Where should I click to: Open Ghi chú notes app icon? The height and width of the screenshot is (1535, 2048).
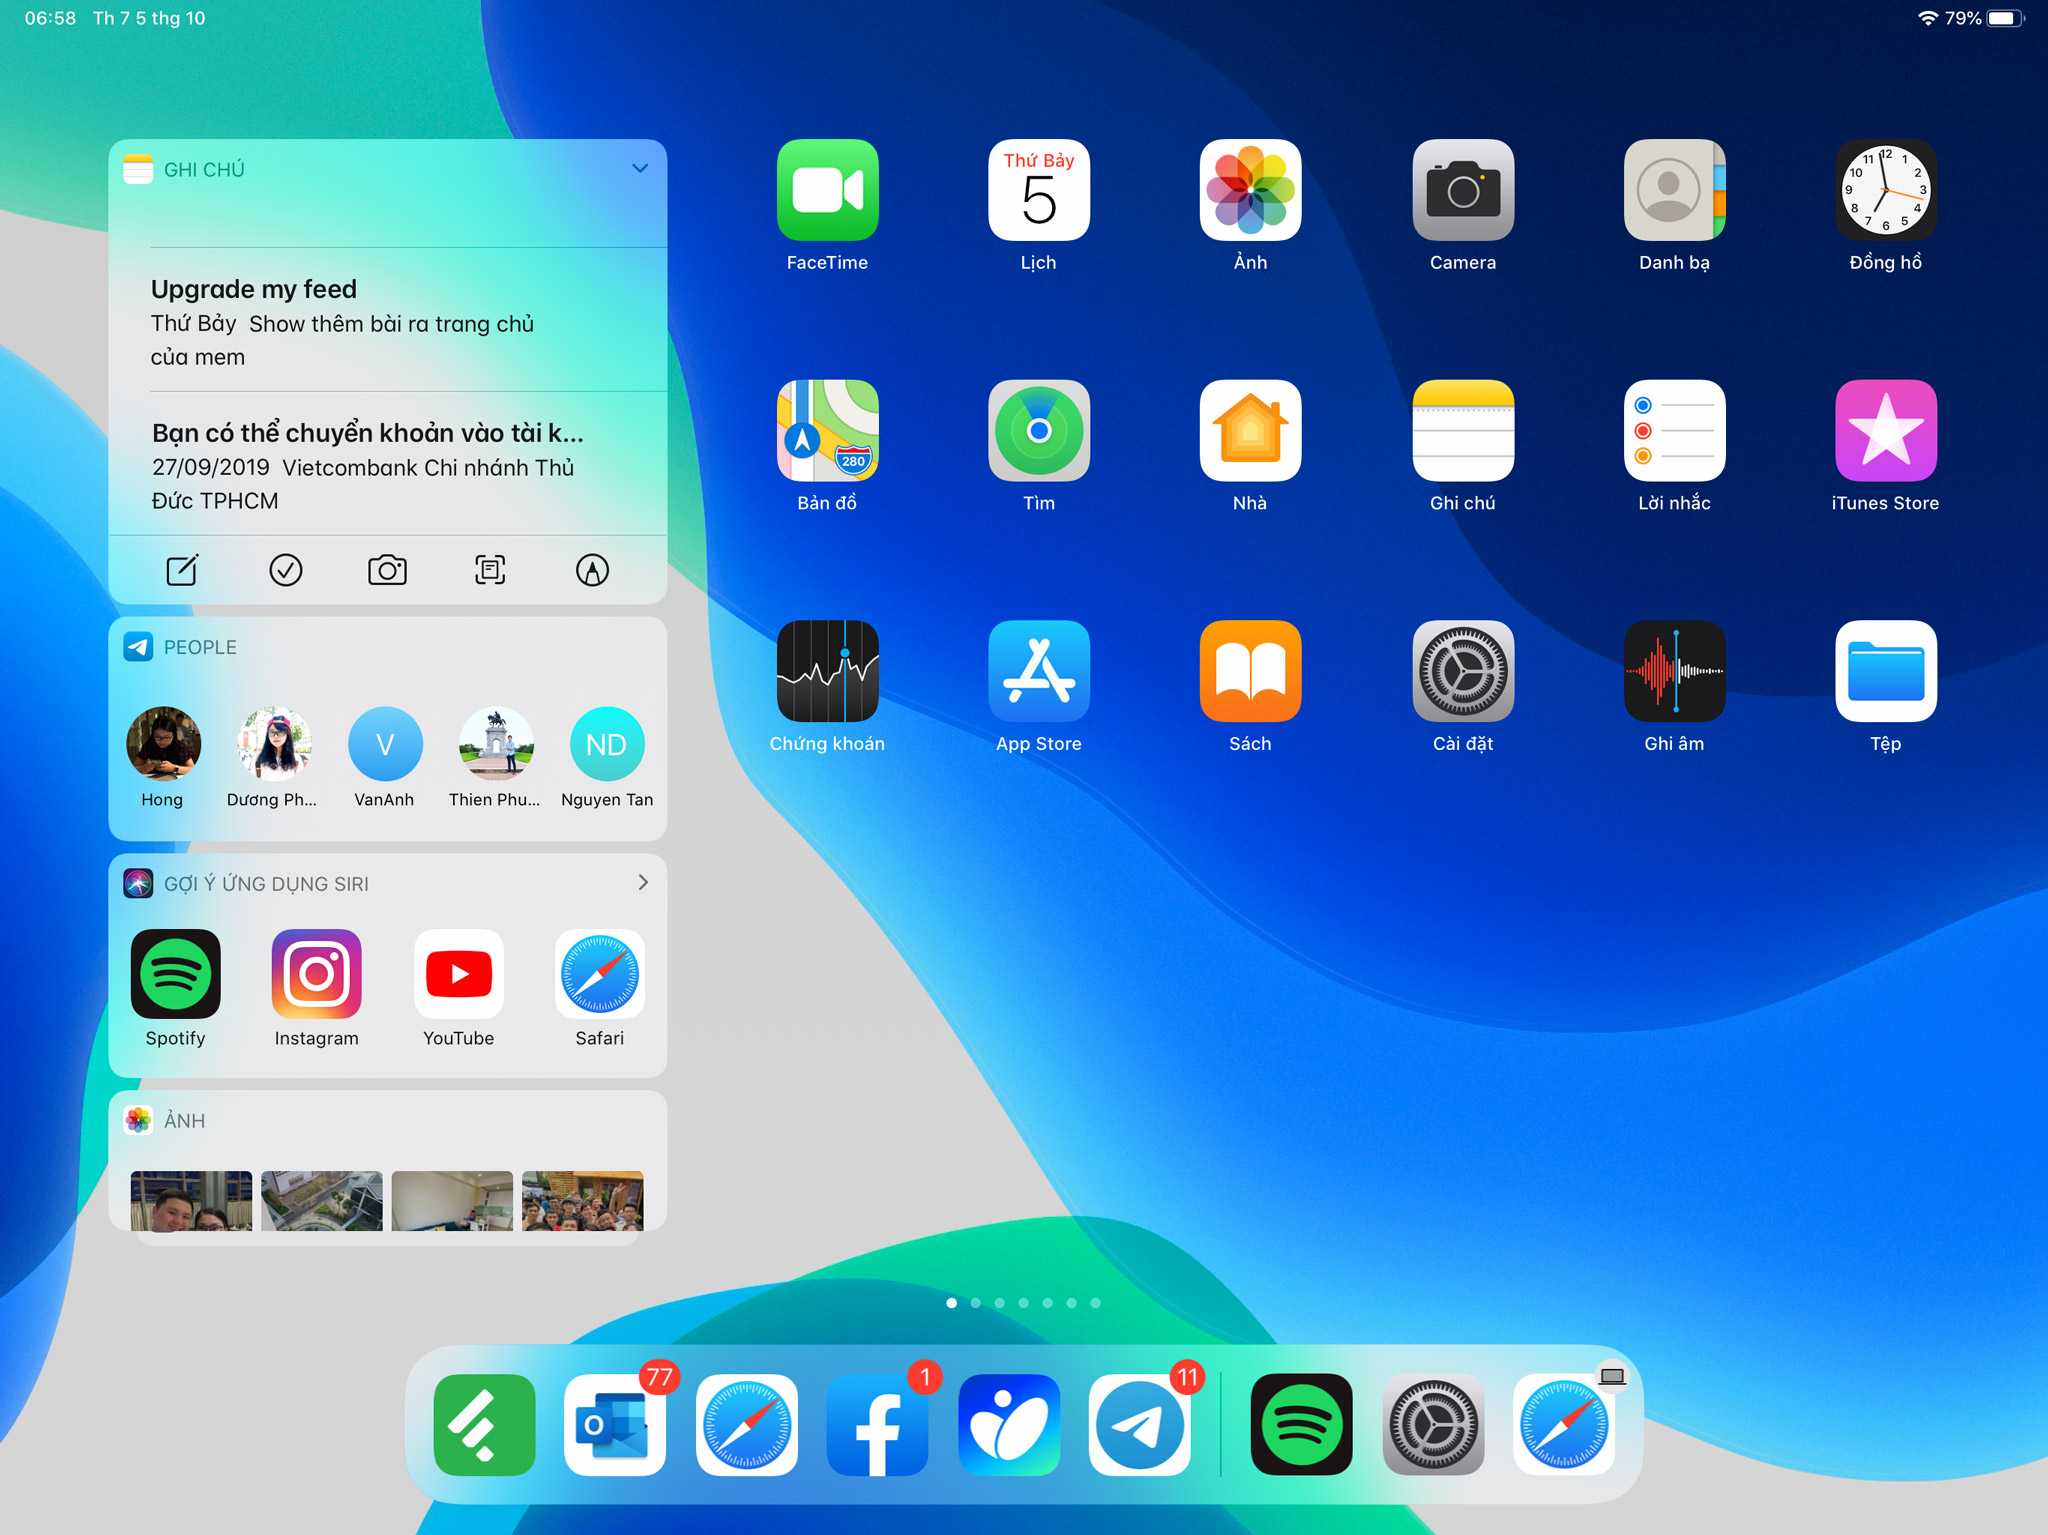tap(1463, 430)
